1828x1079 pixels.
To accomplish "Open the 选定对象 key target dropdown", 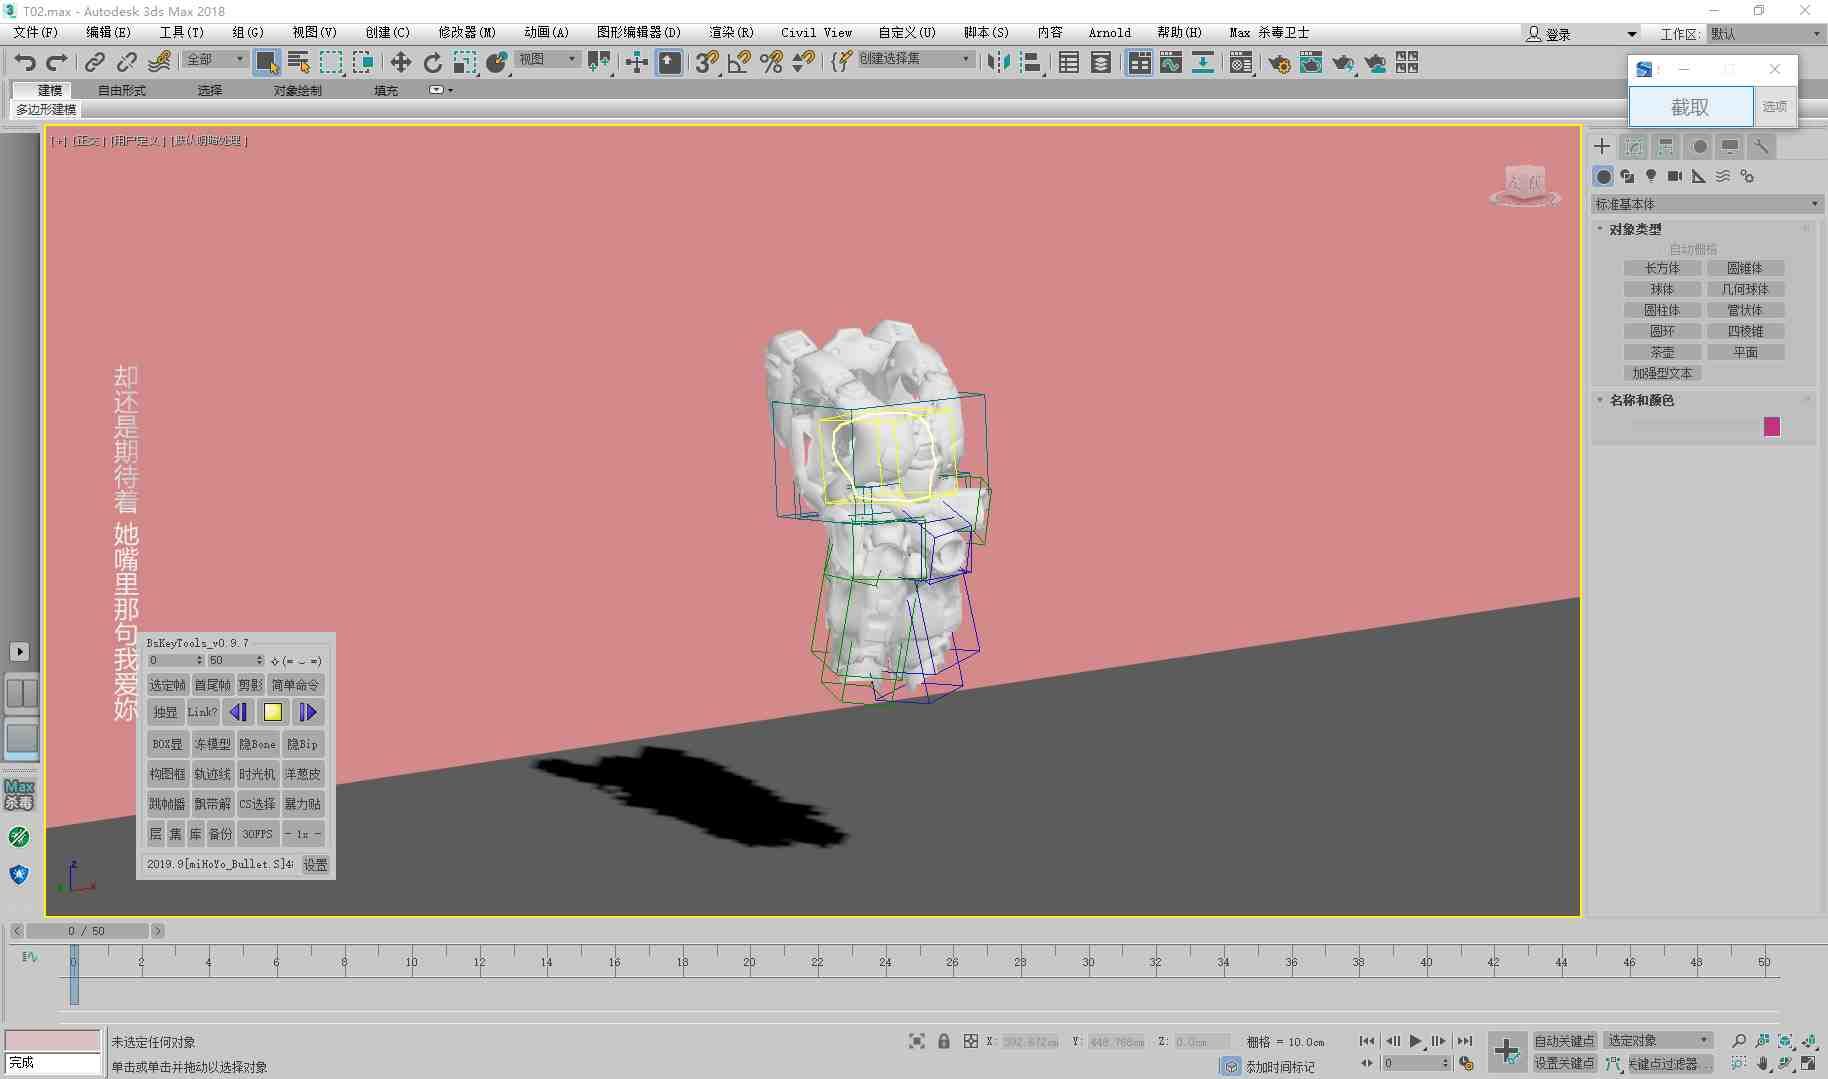I will (1658, 1041).
